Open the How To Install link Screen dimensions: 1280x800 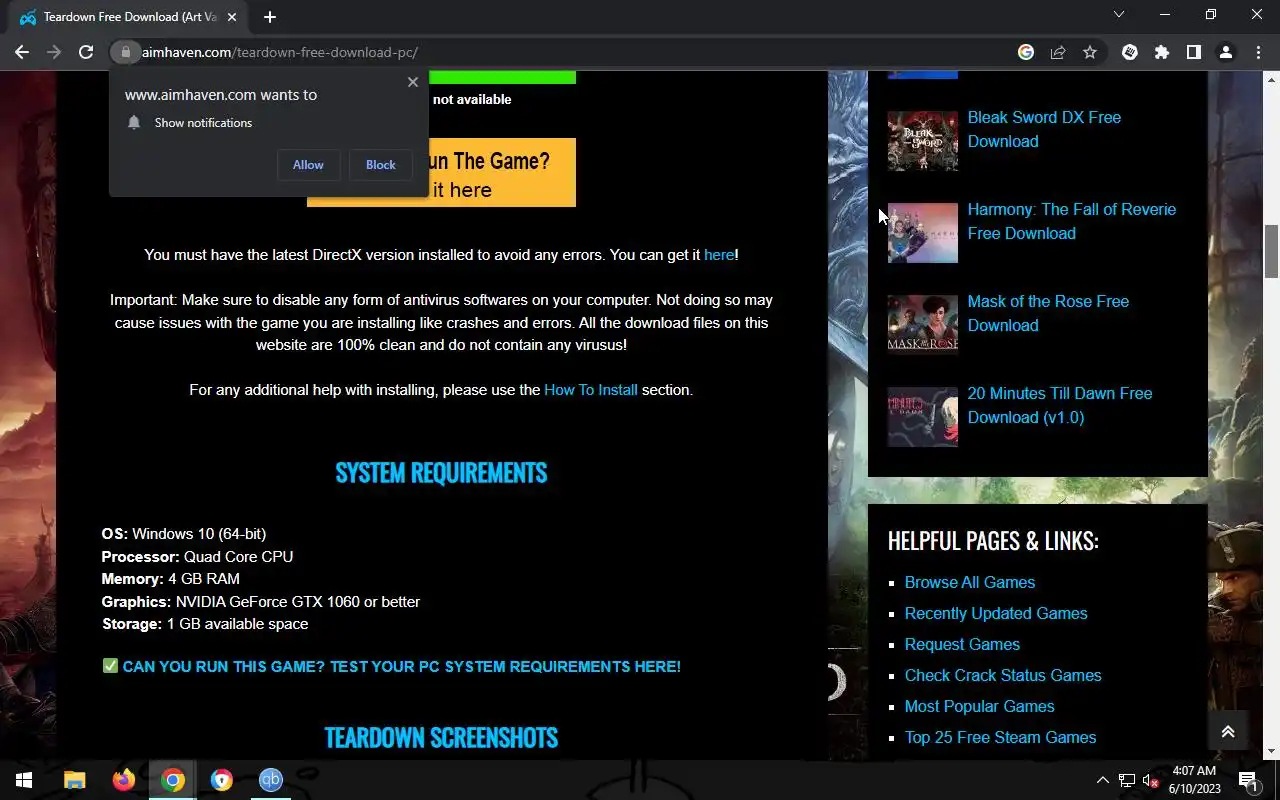(x=590, y=390)
